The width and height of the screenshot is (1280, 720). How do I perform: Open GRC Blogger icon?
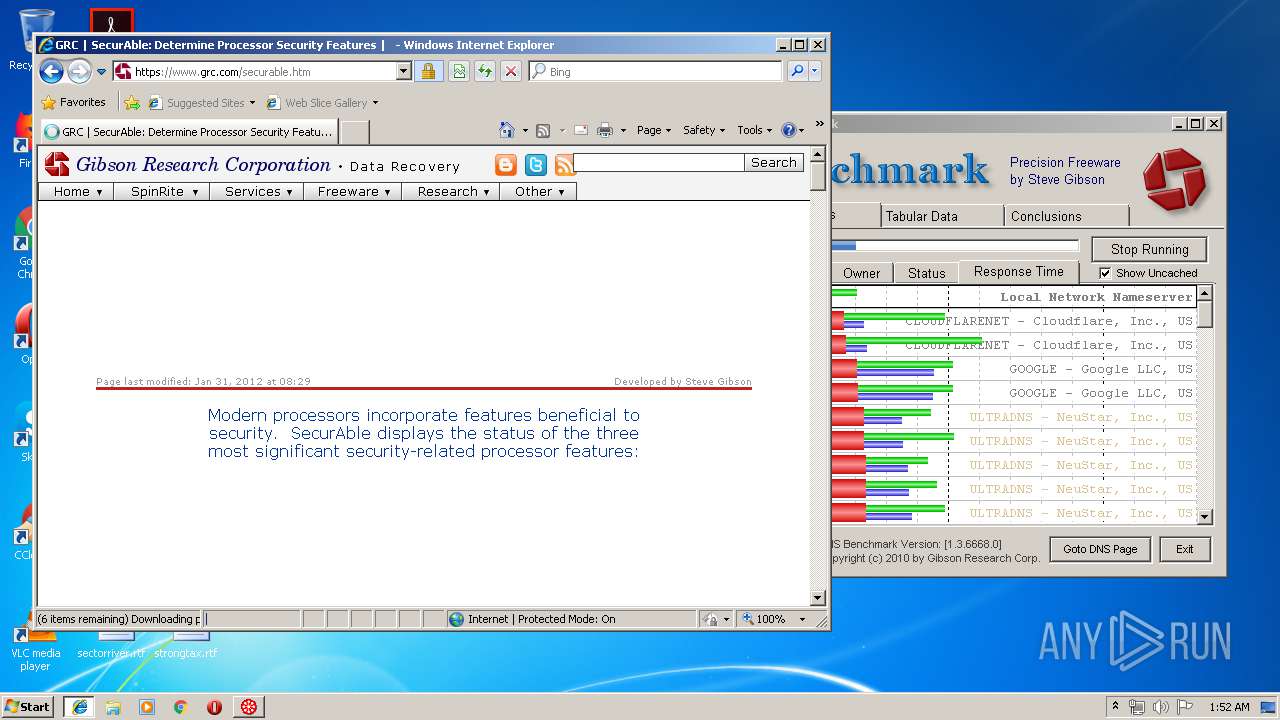506,165
